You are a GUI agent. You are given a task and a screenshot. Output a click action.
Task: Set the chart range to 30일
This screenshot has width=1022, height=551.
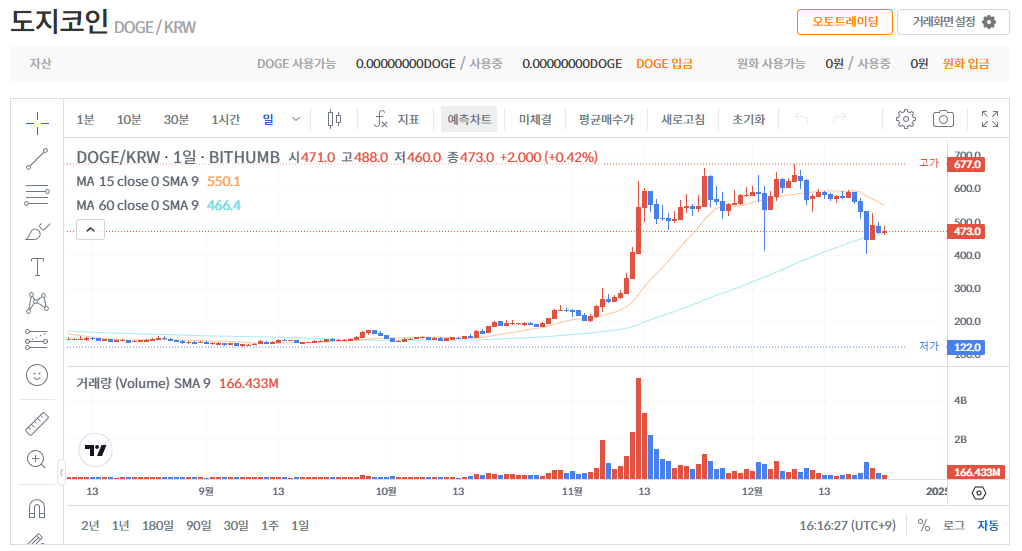[x=236, y=526]
